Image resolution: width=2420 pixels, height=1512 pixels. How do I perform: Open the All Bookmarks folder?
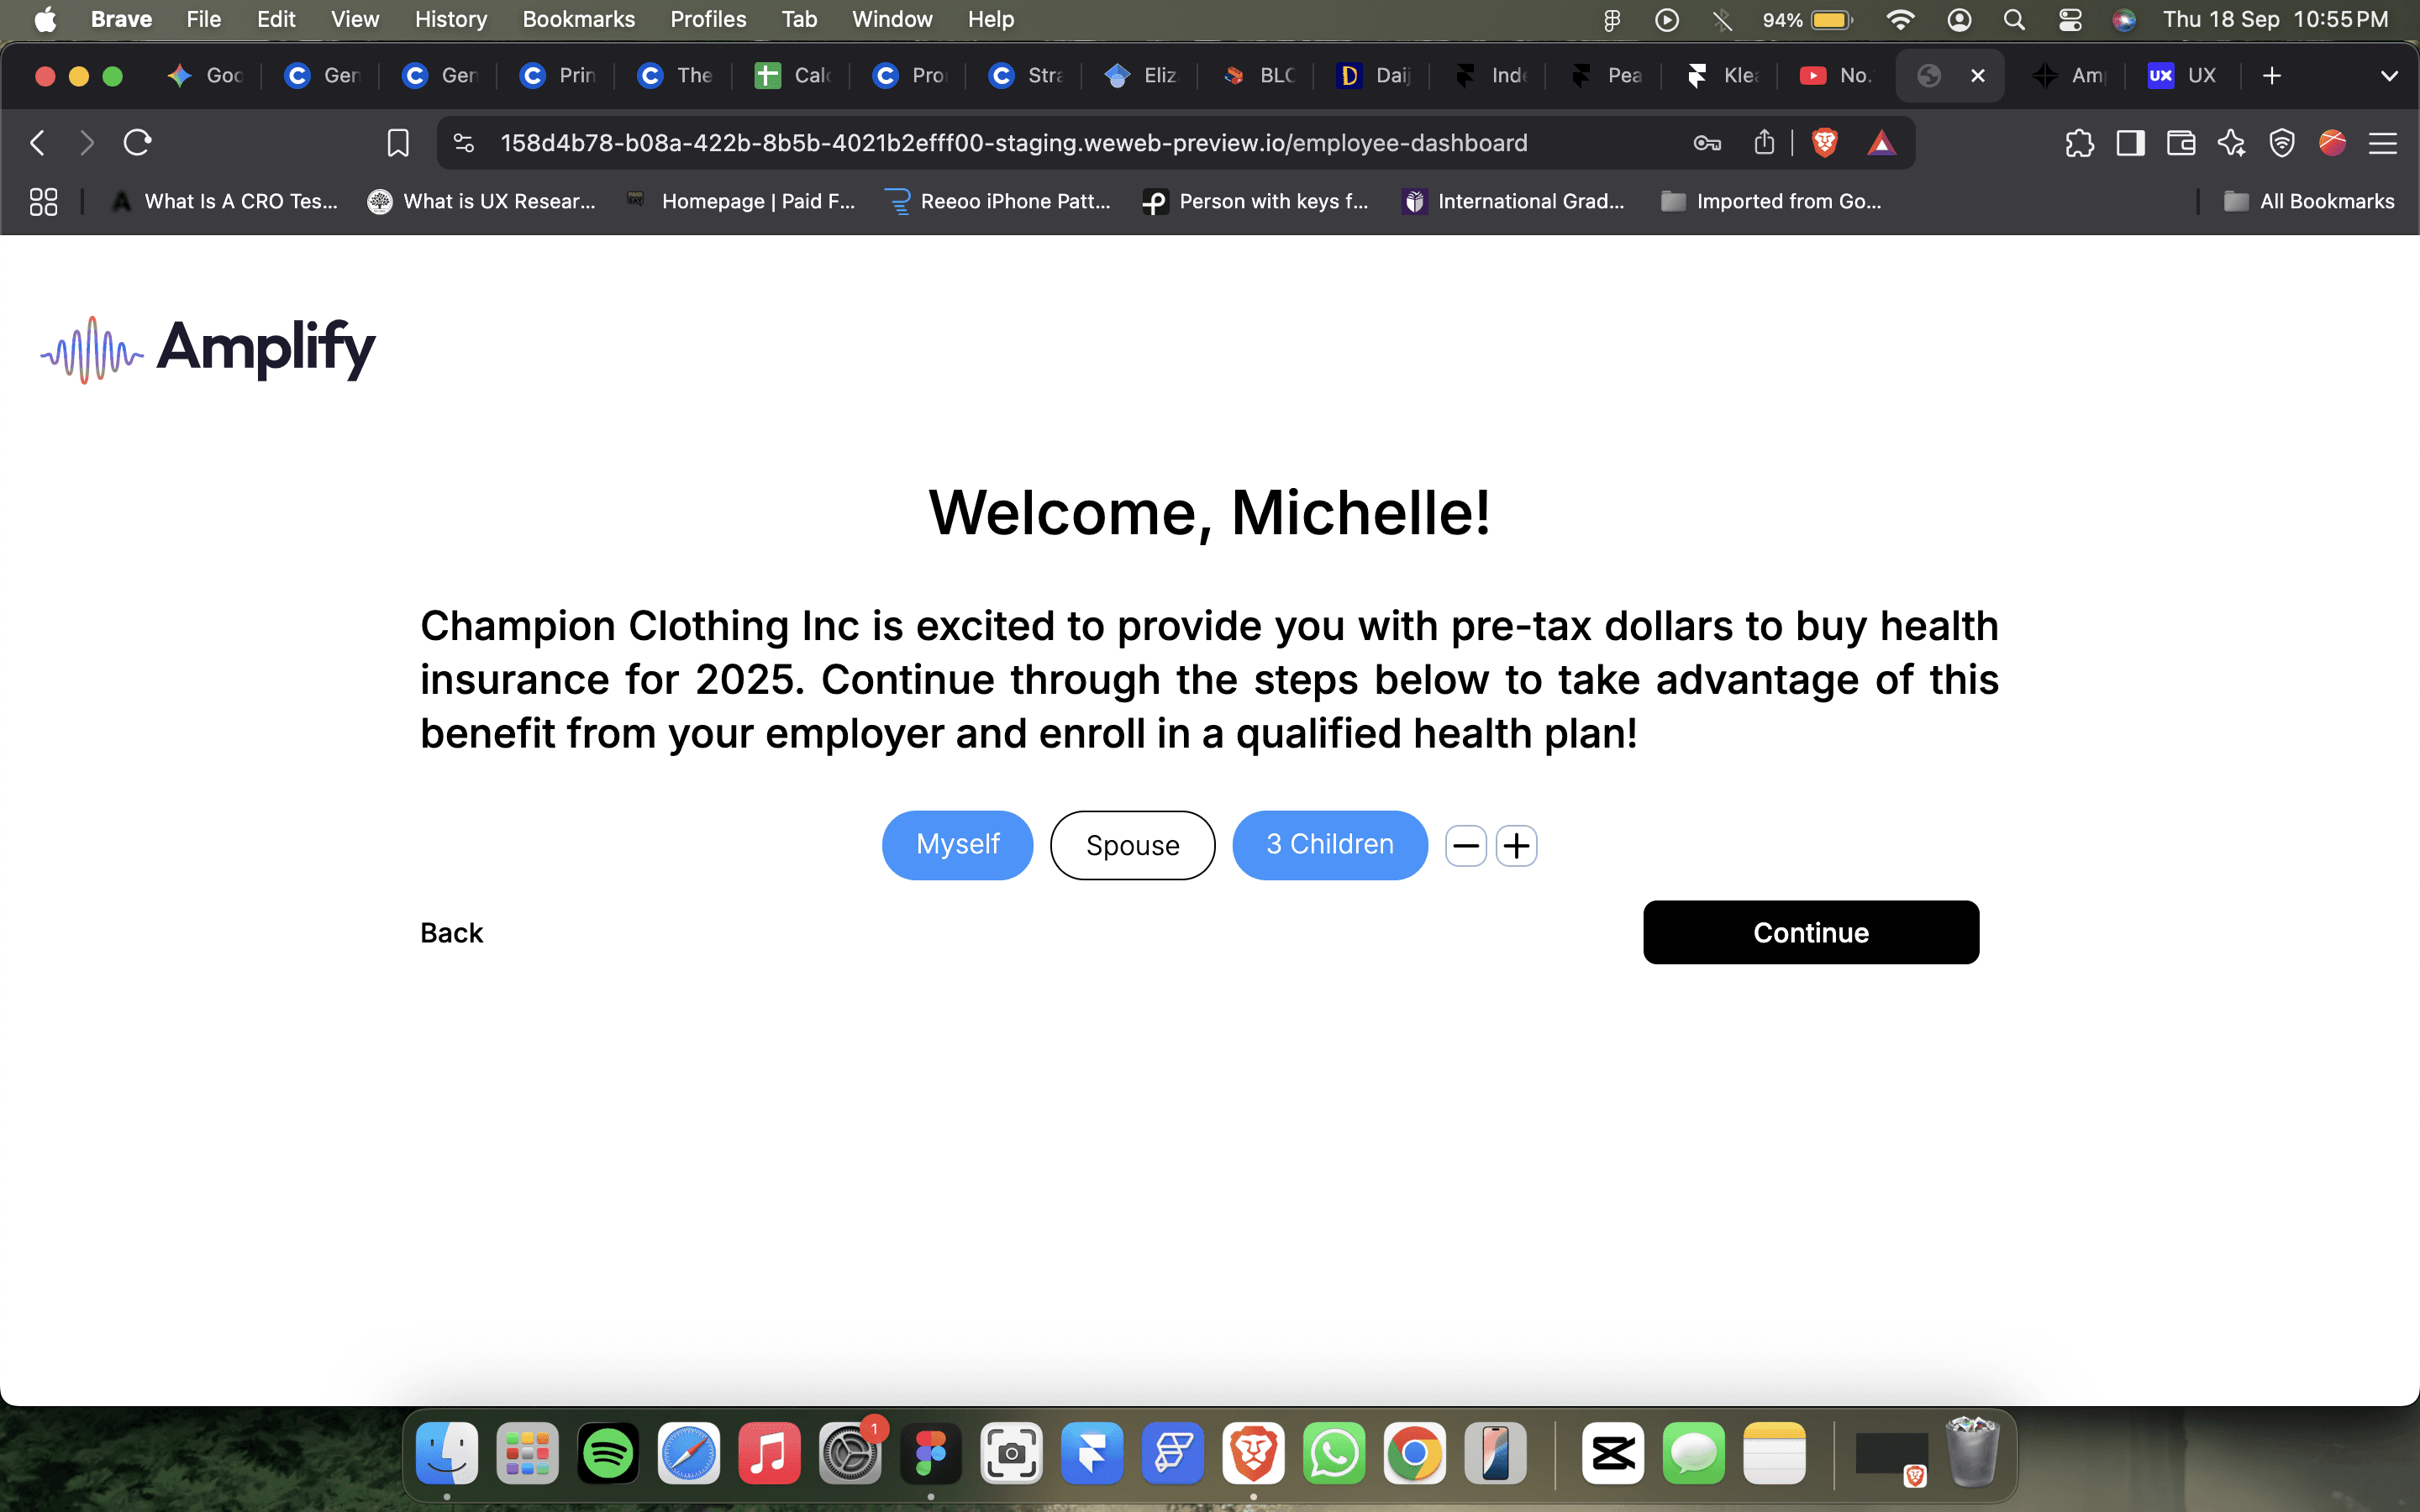[x=2308, y=201]
